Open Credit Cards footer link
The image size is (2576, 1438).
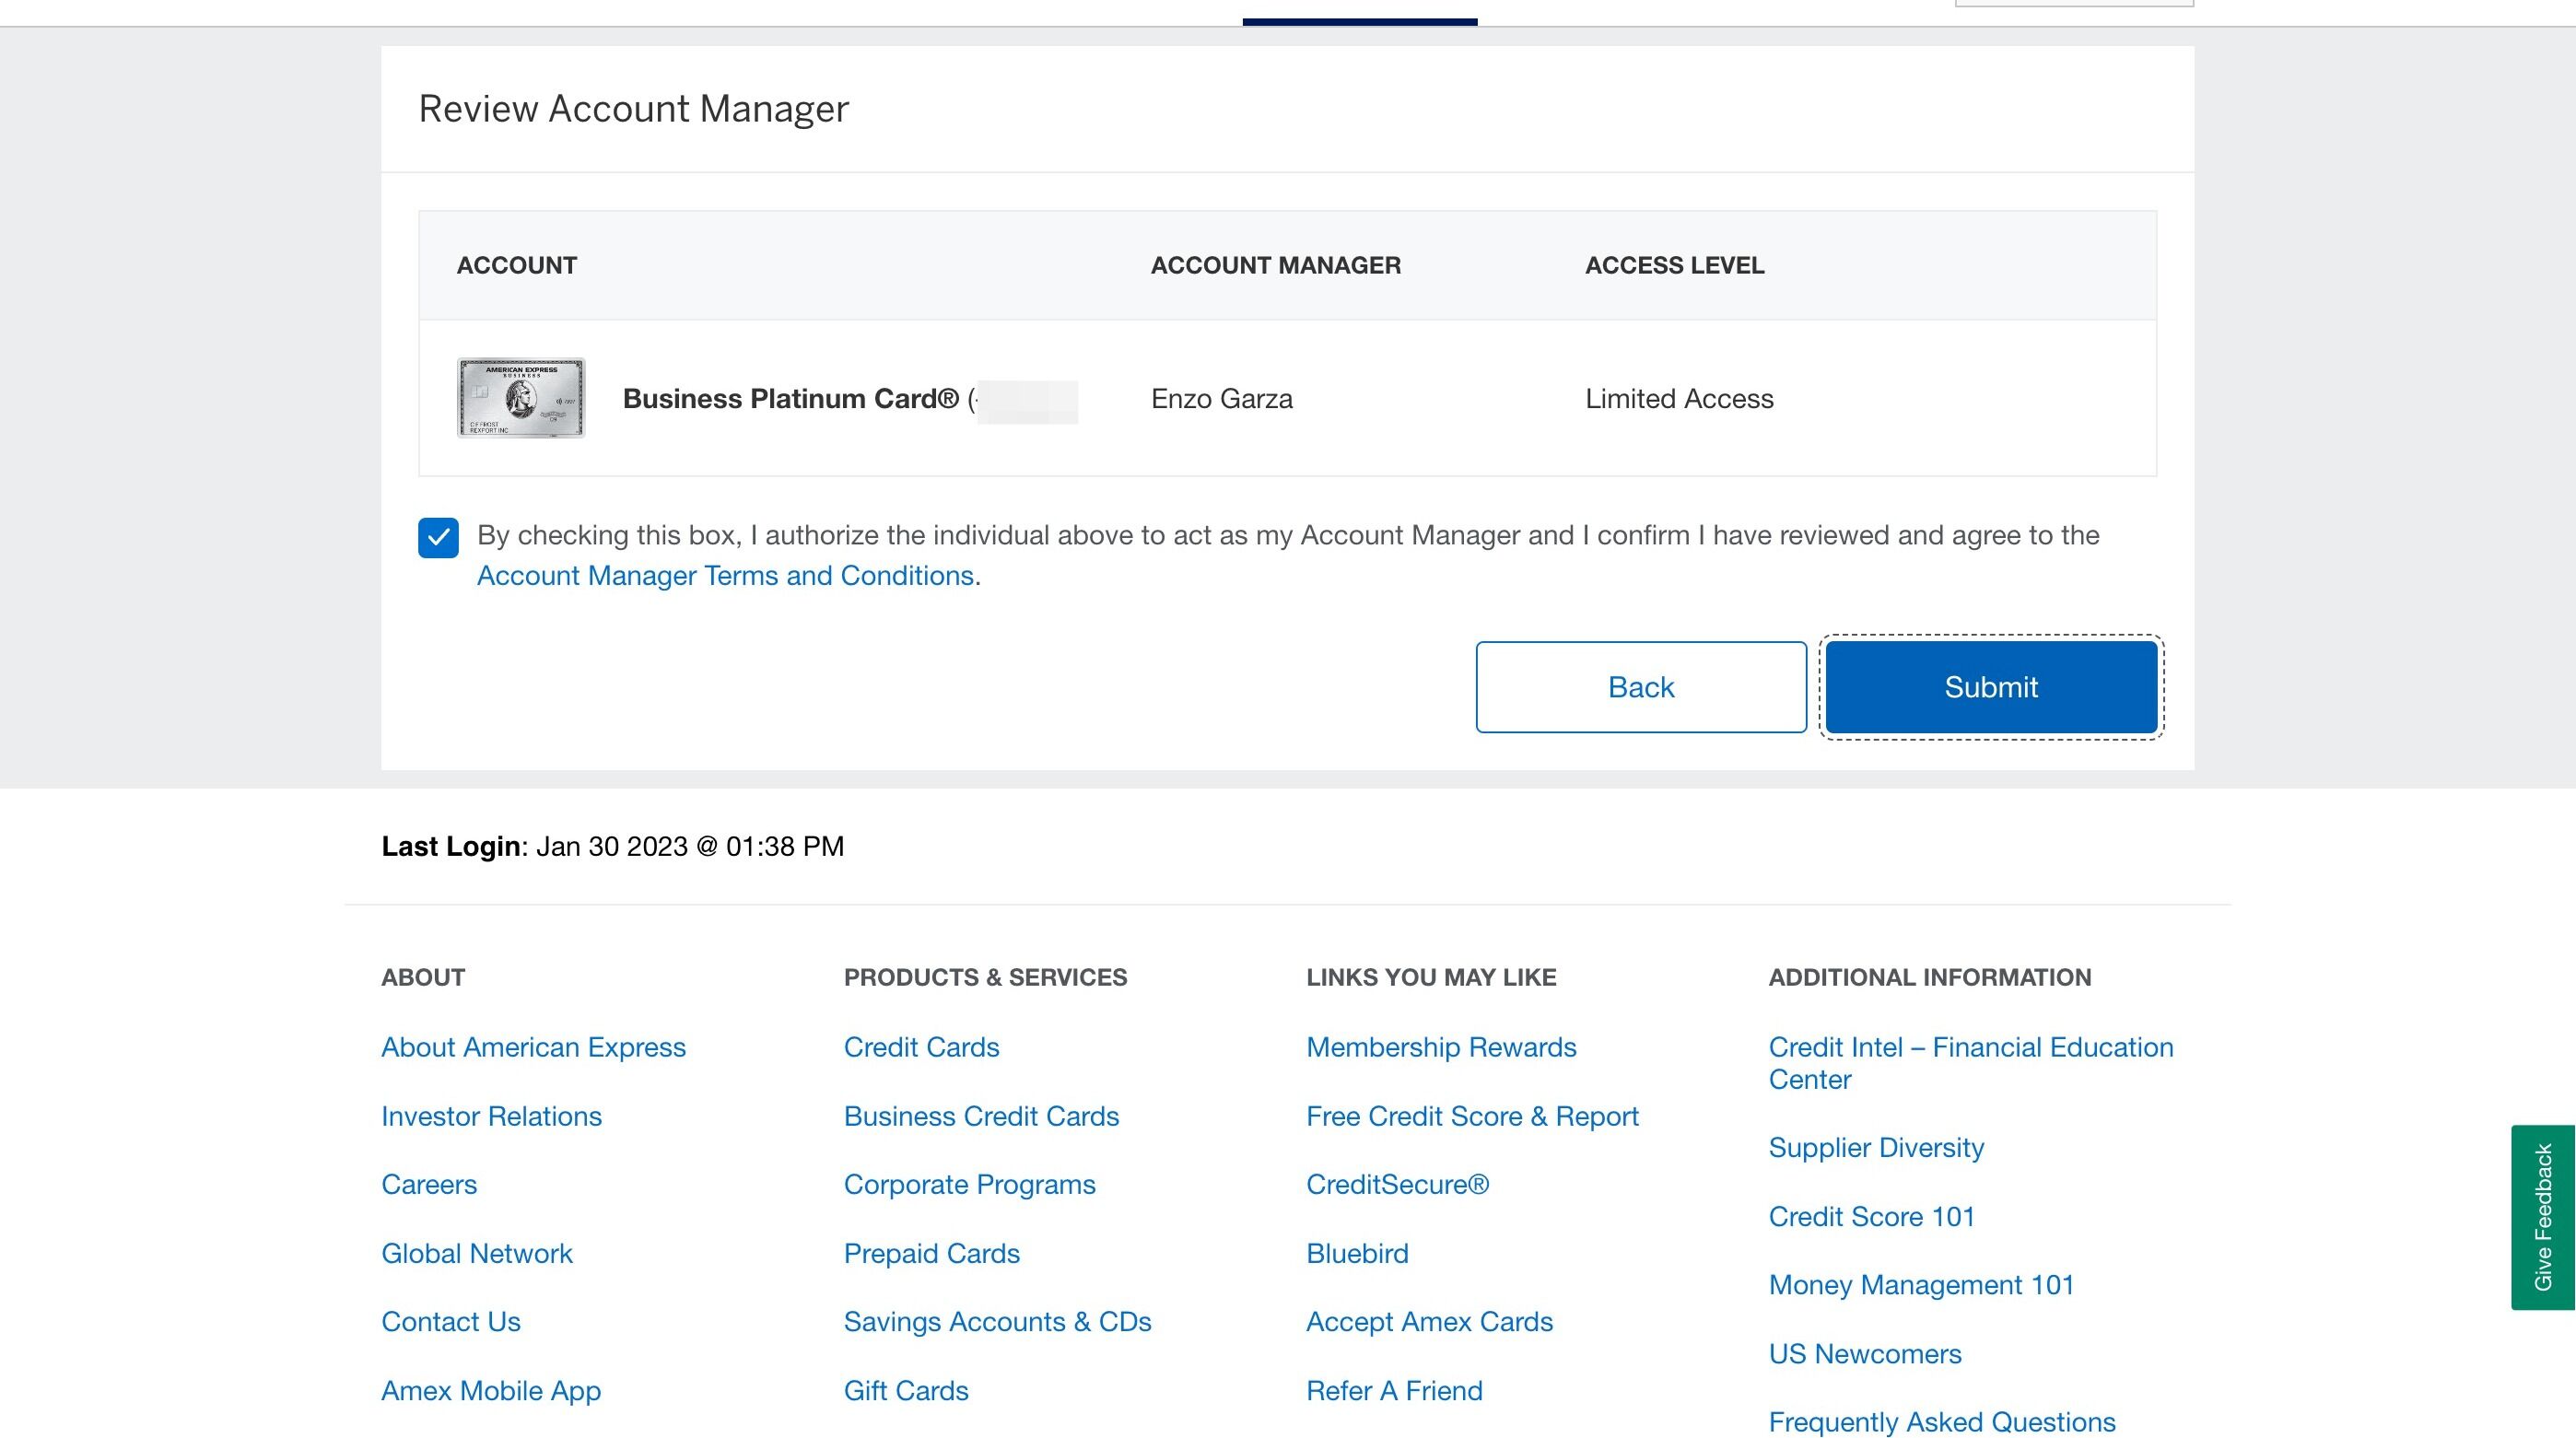coord(921,1047)
